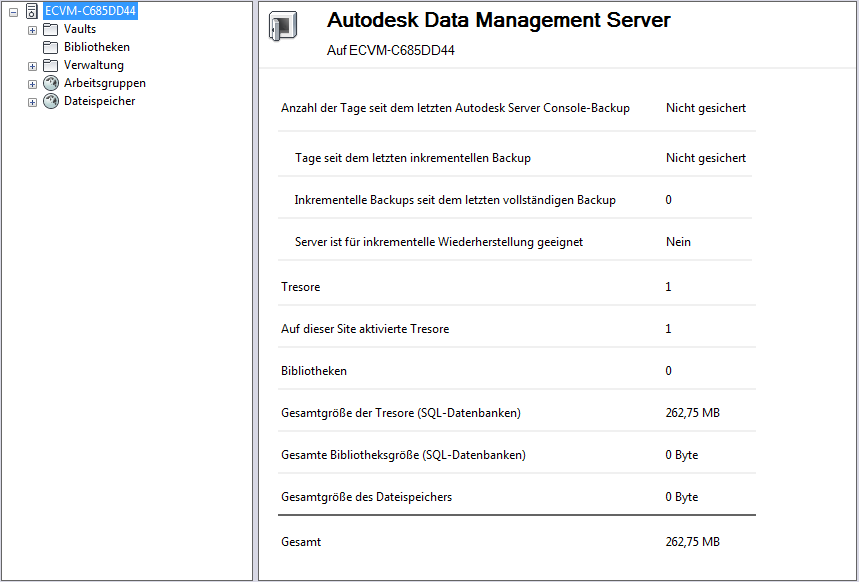Image resolution: width=859 pixels, height=582 pixels.
Task: Select the Arbeitsgruppen label in tree
Action: (x=104, y=83)
